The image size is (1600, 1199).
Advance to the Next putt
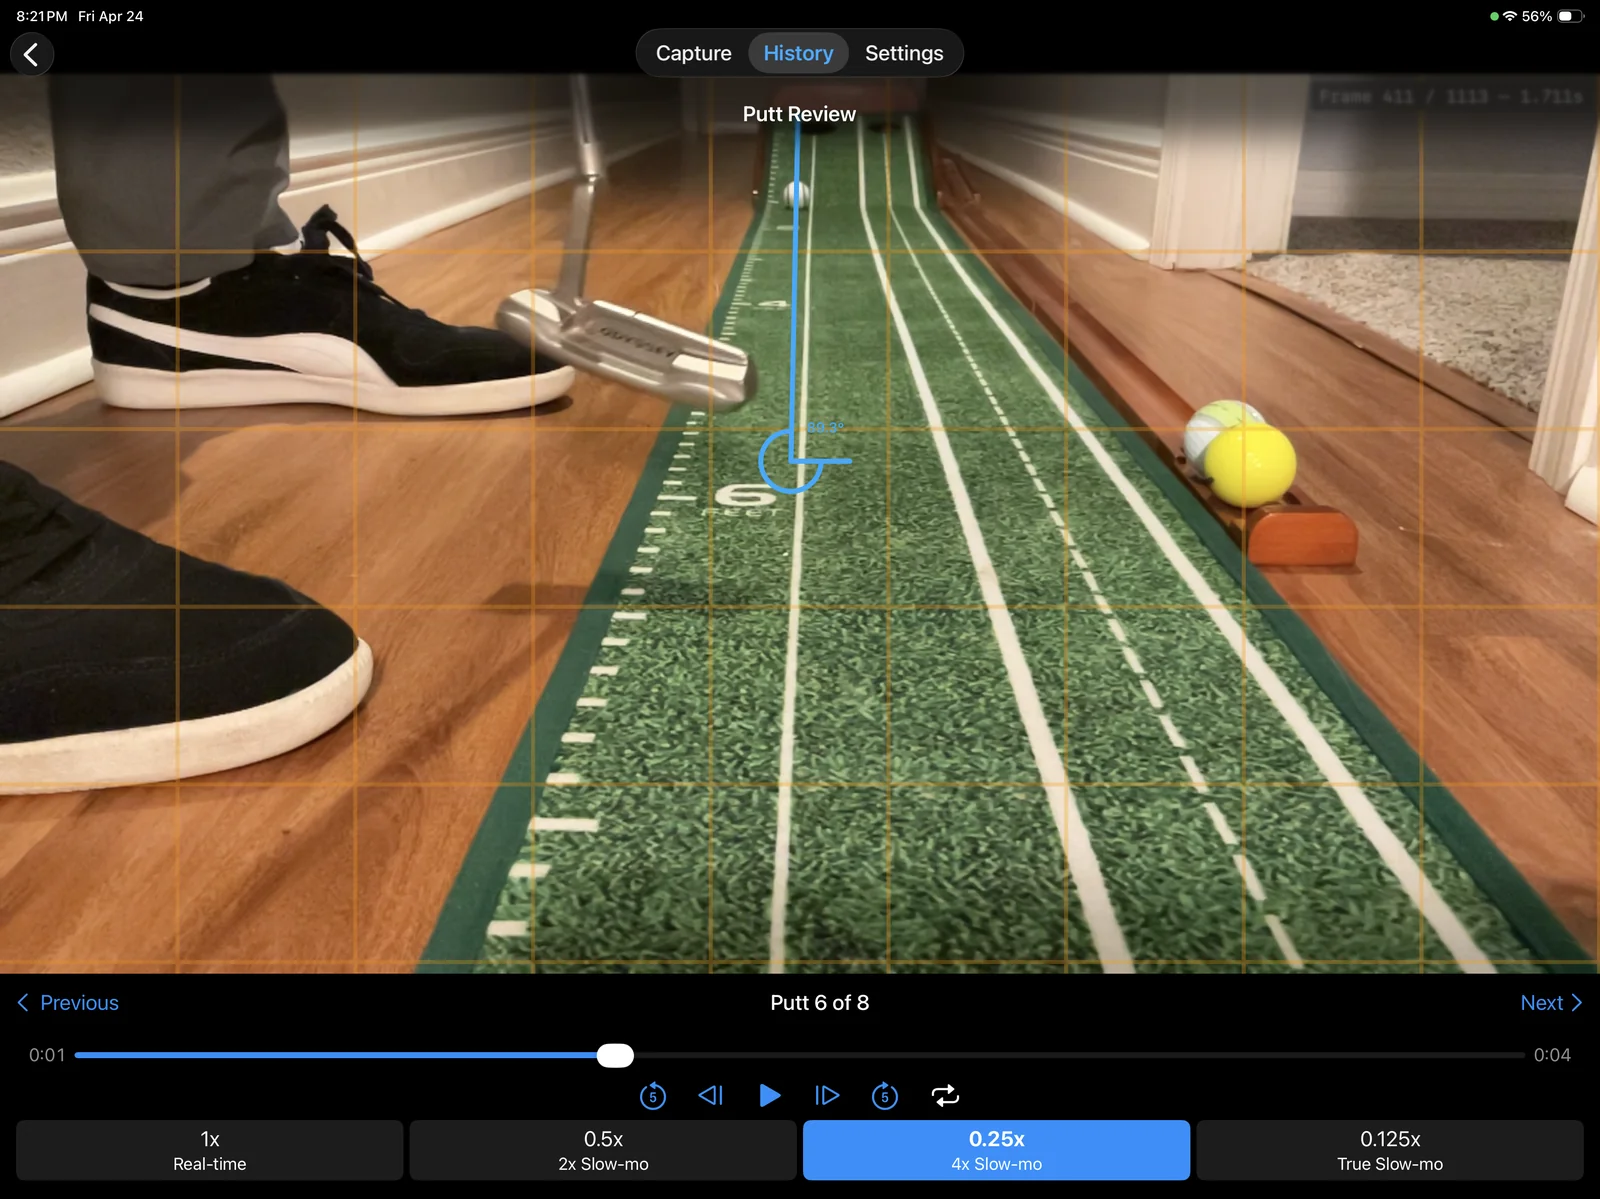click(1551, 1002)
